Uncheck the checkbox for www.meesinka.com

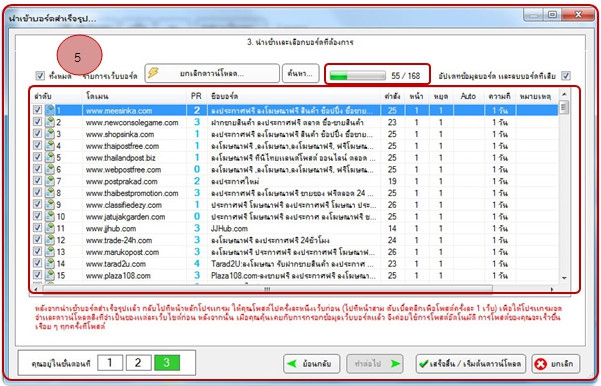coord(37,110)
